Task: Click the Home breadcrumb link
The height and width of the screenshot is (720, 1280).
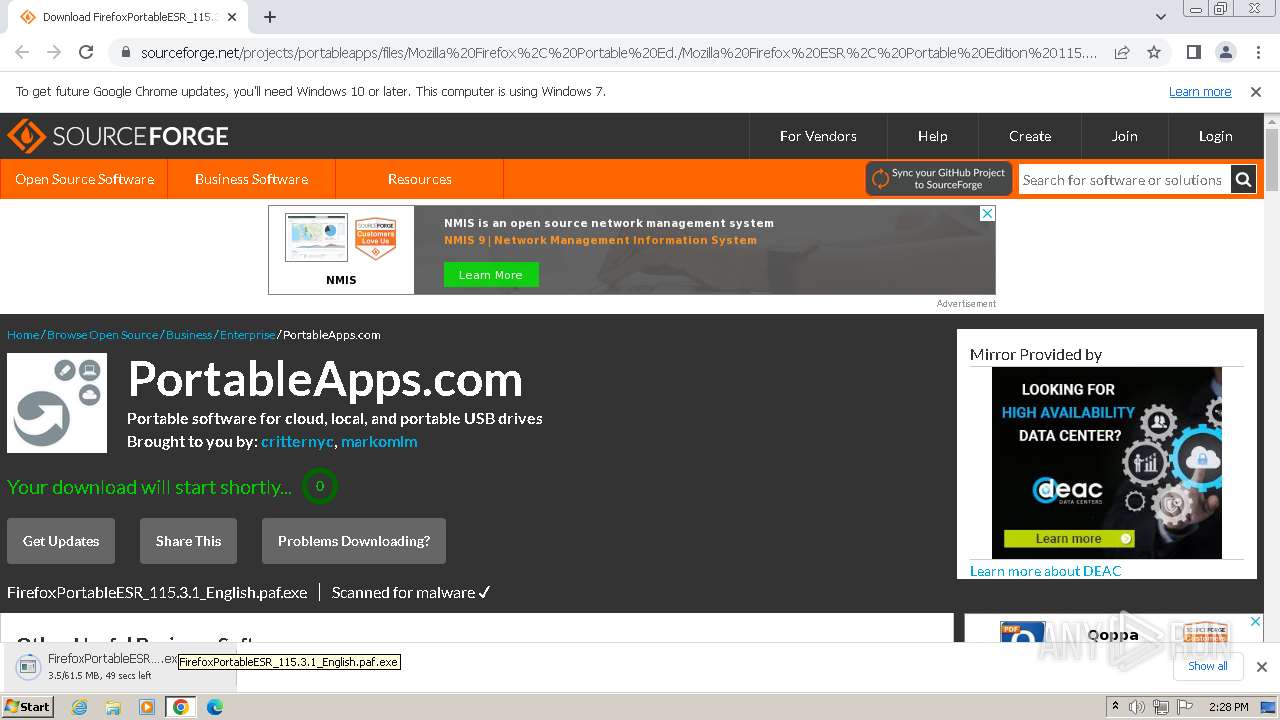Action: pyautogui.click(x=23, y=335)
